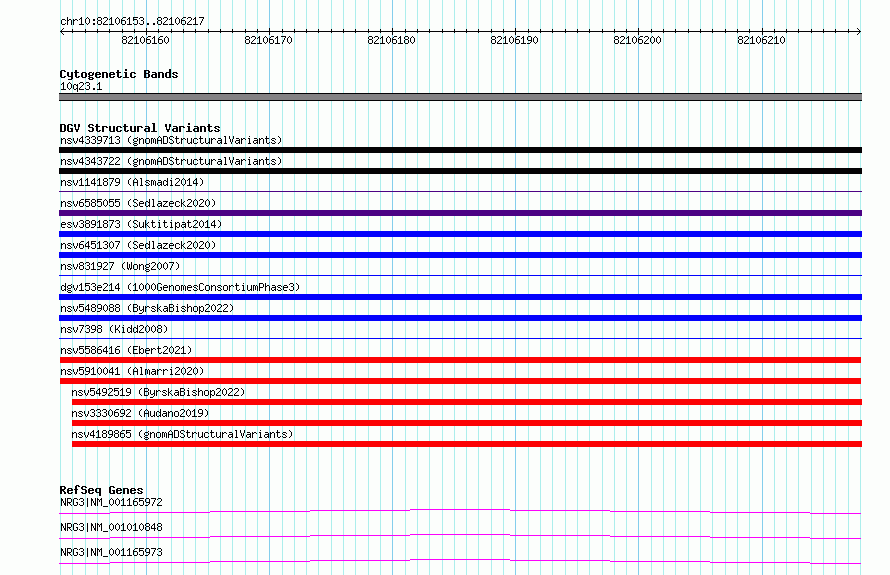Click ruler position 82106190

515,40
